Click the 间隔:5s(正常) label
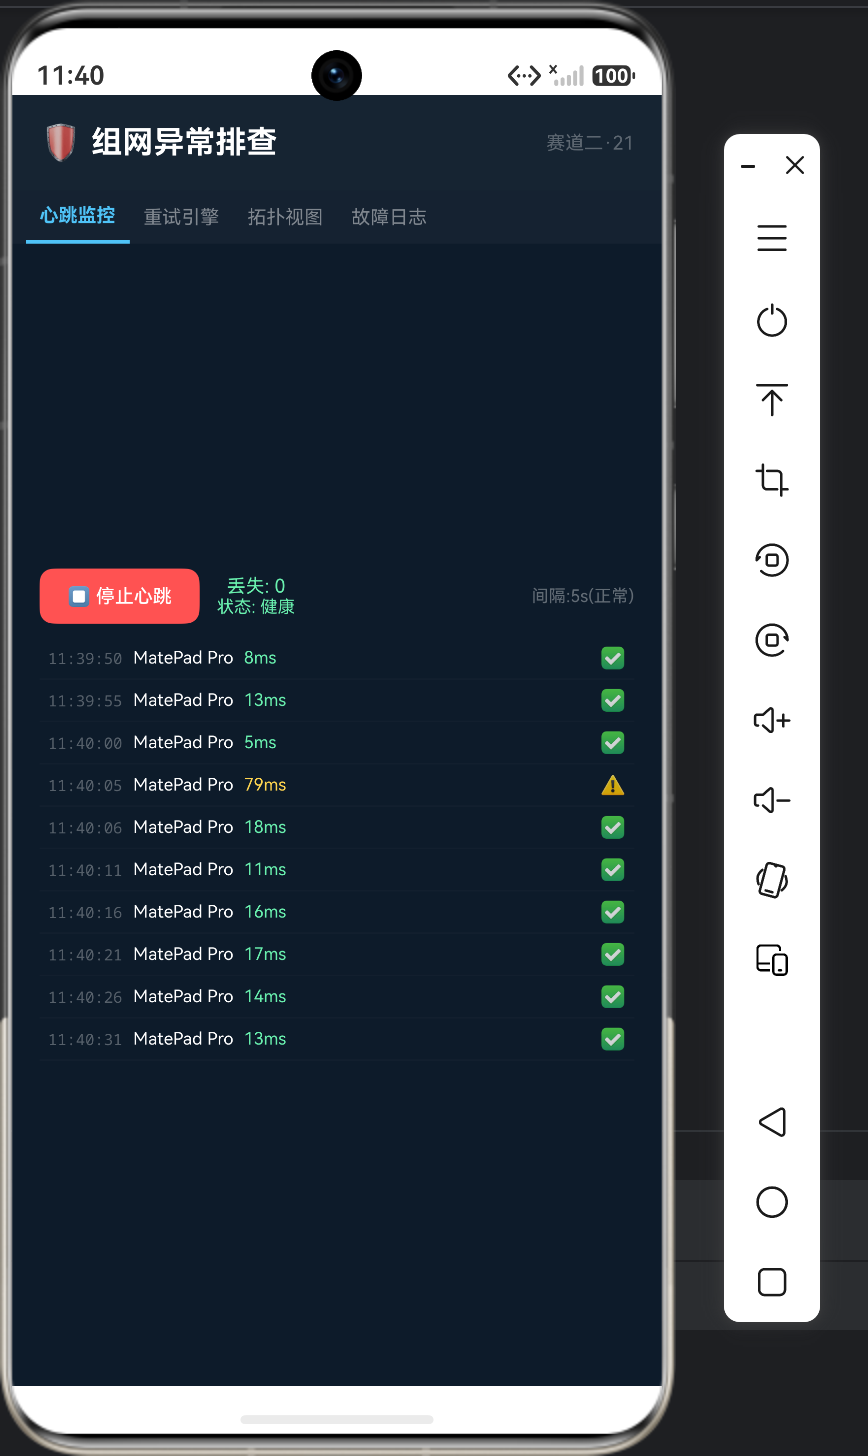This screenshot has height=1456, width=868. tap(583, 596)
